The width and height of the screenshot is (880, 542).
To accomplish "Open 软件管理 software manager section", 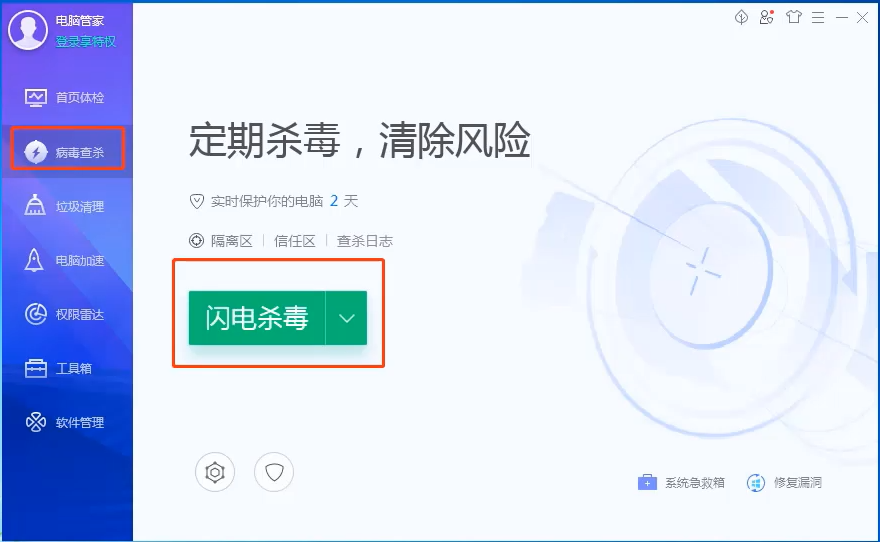I will tap(66, 422).
